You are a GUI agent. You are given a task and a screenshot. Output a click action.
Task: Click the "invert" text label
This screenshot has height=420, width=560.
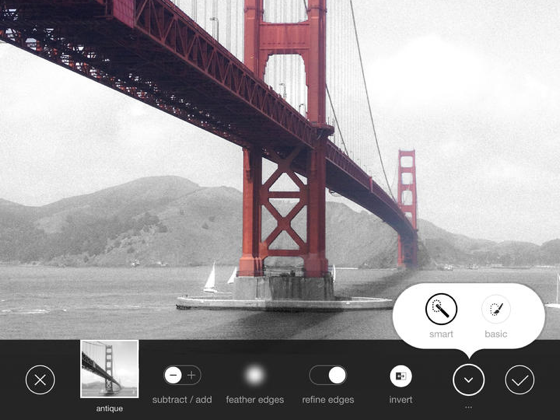(400, 400)
